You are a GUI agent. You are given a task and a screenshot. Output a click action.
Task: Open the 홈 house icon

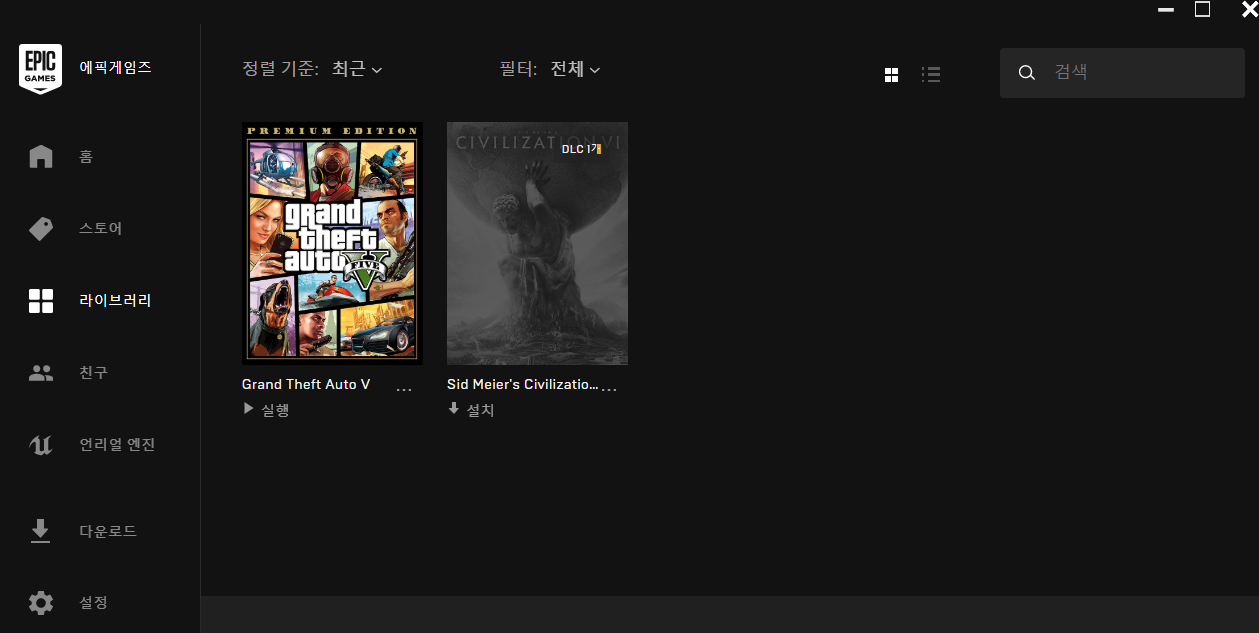[41, 157]
